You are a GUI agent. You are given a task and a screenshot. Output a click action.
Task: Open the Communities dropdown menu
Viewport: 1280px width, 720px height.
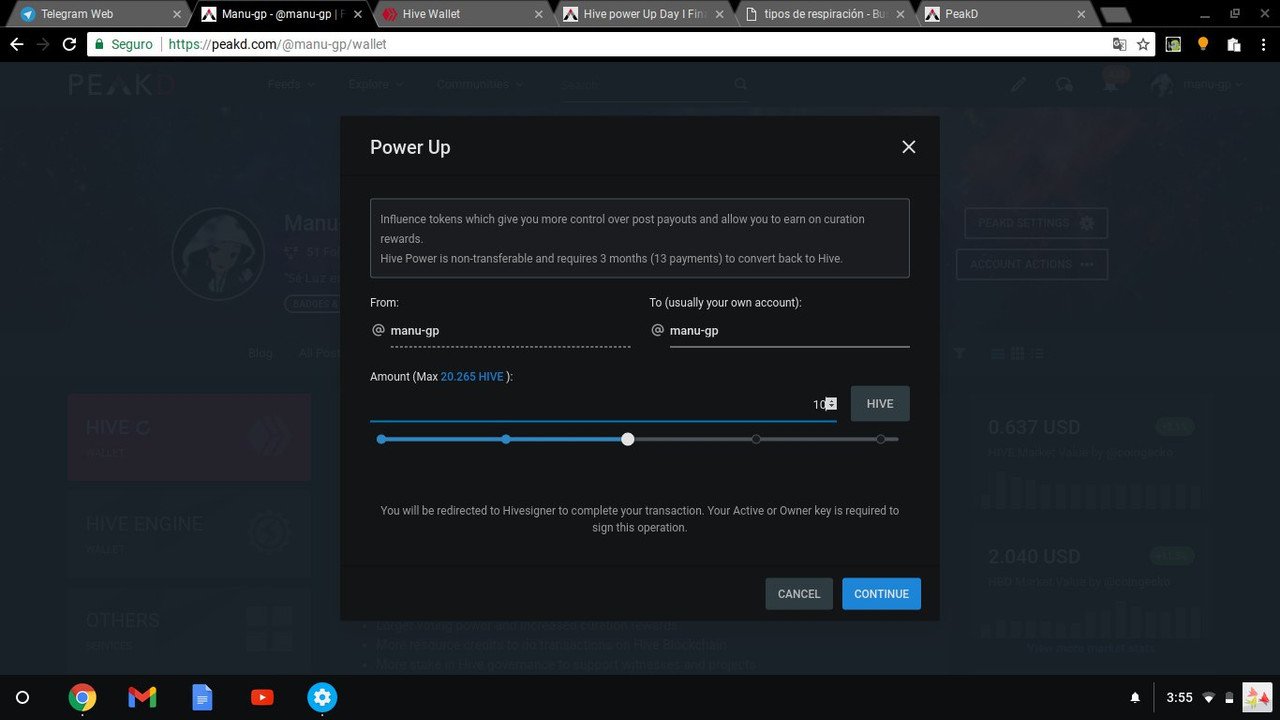[x=479, y=85]
